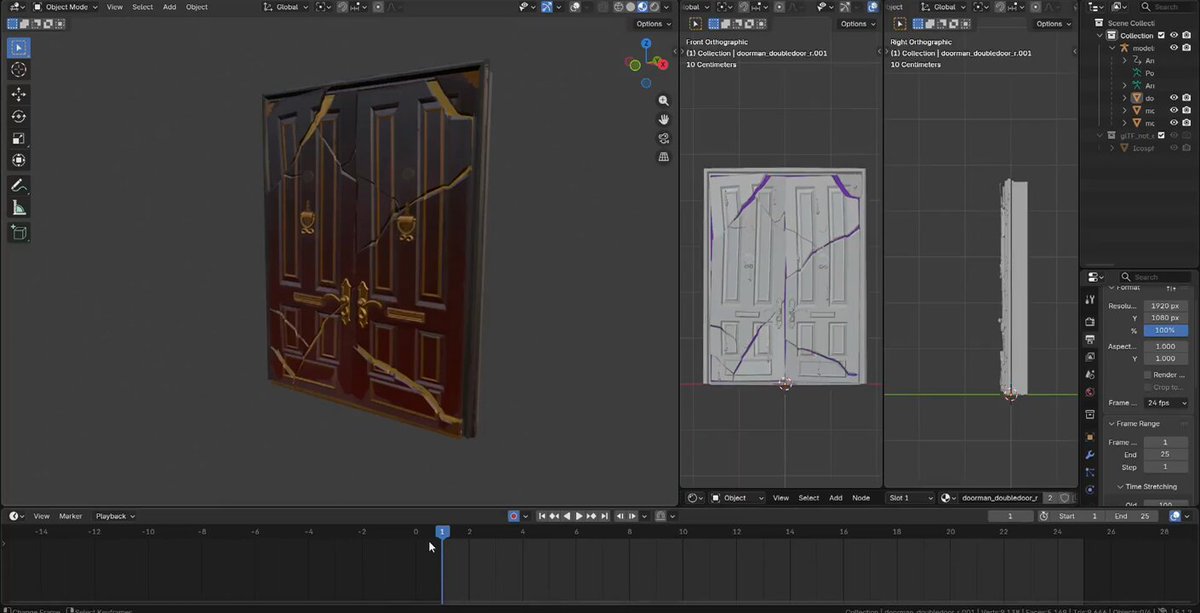Select the Annotate tool

19,185
